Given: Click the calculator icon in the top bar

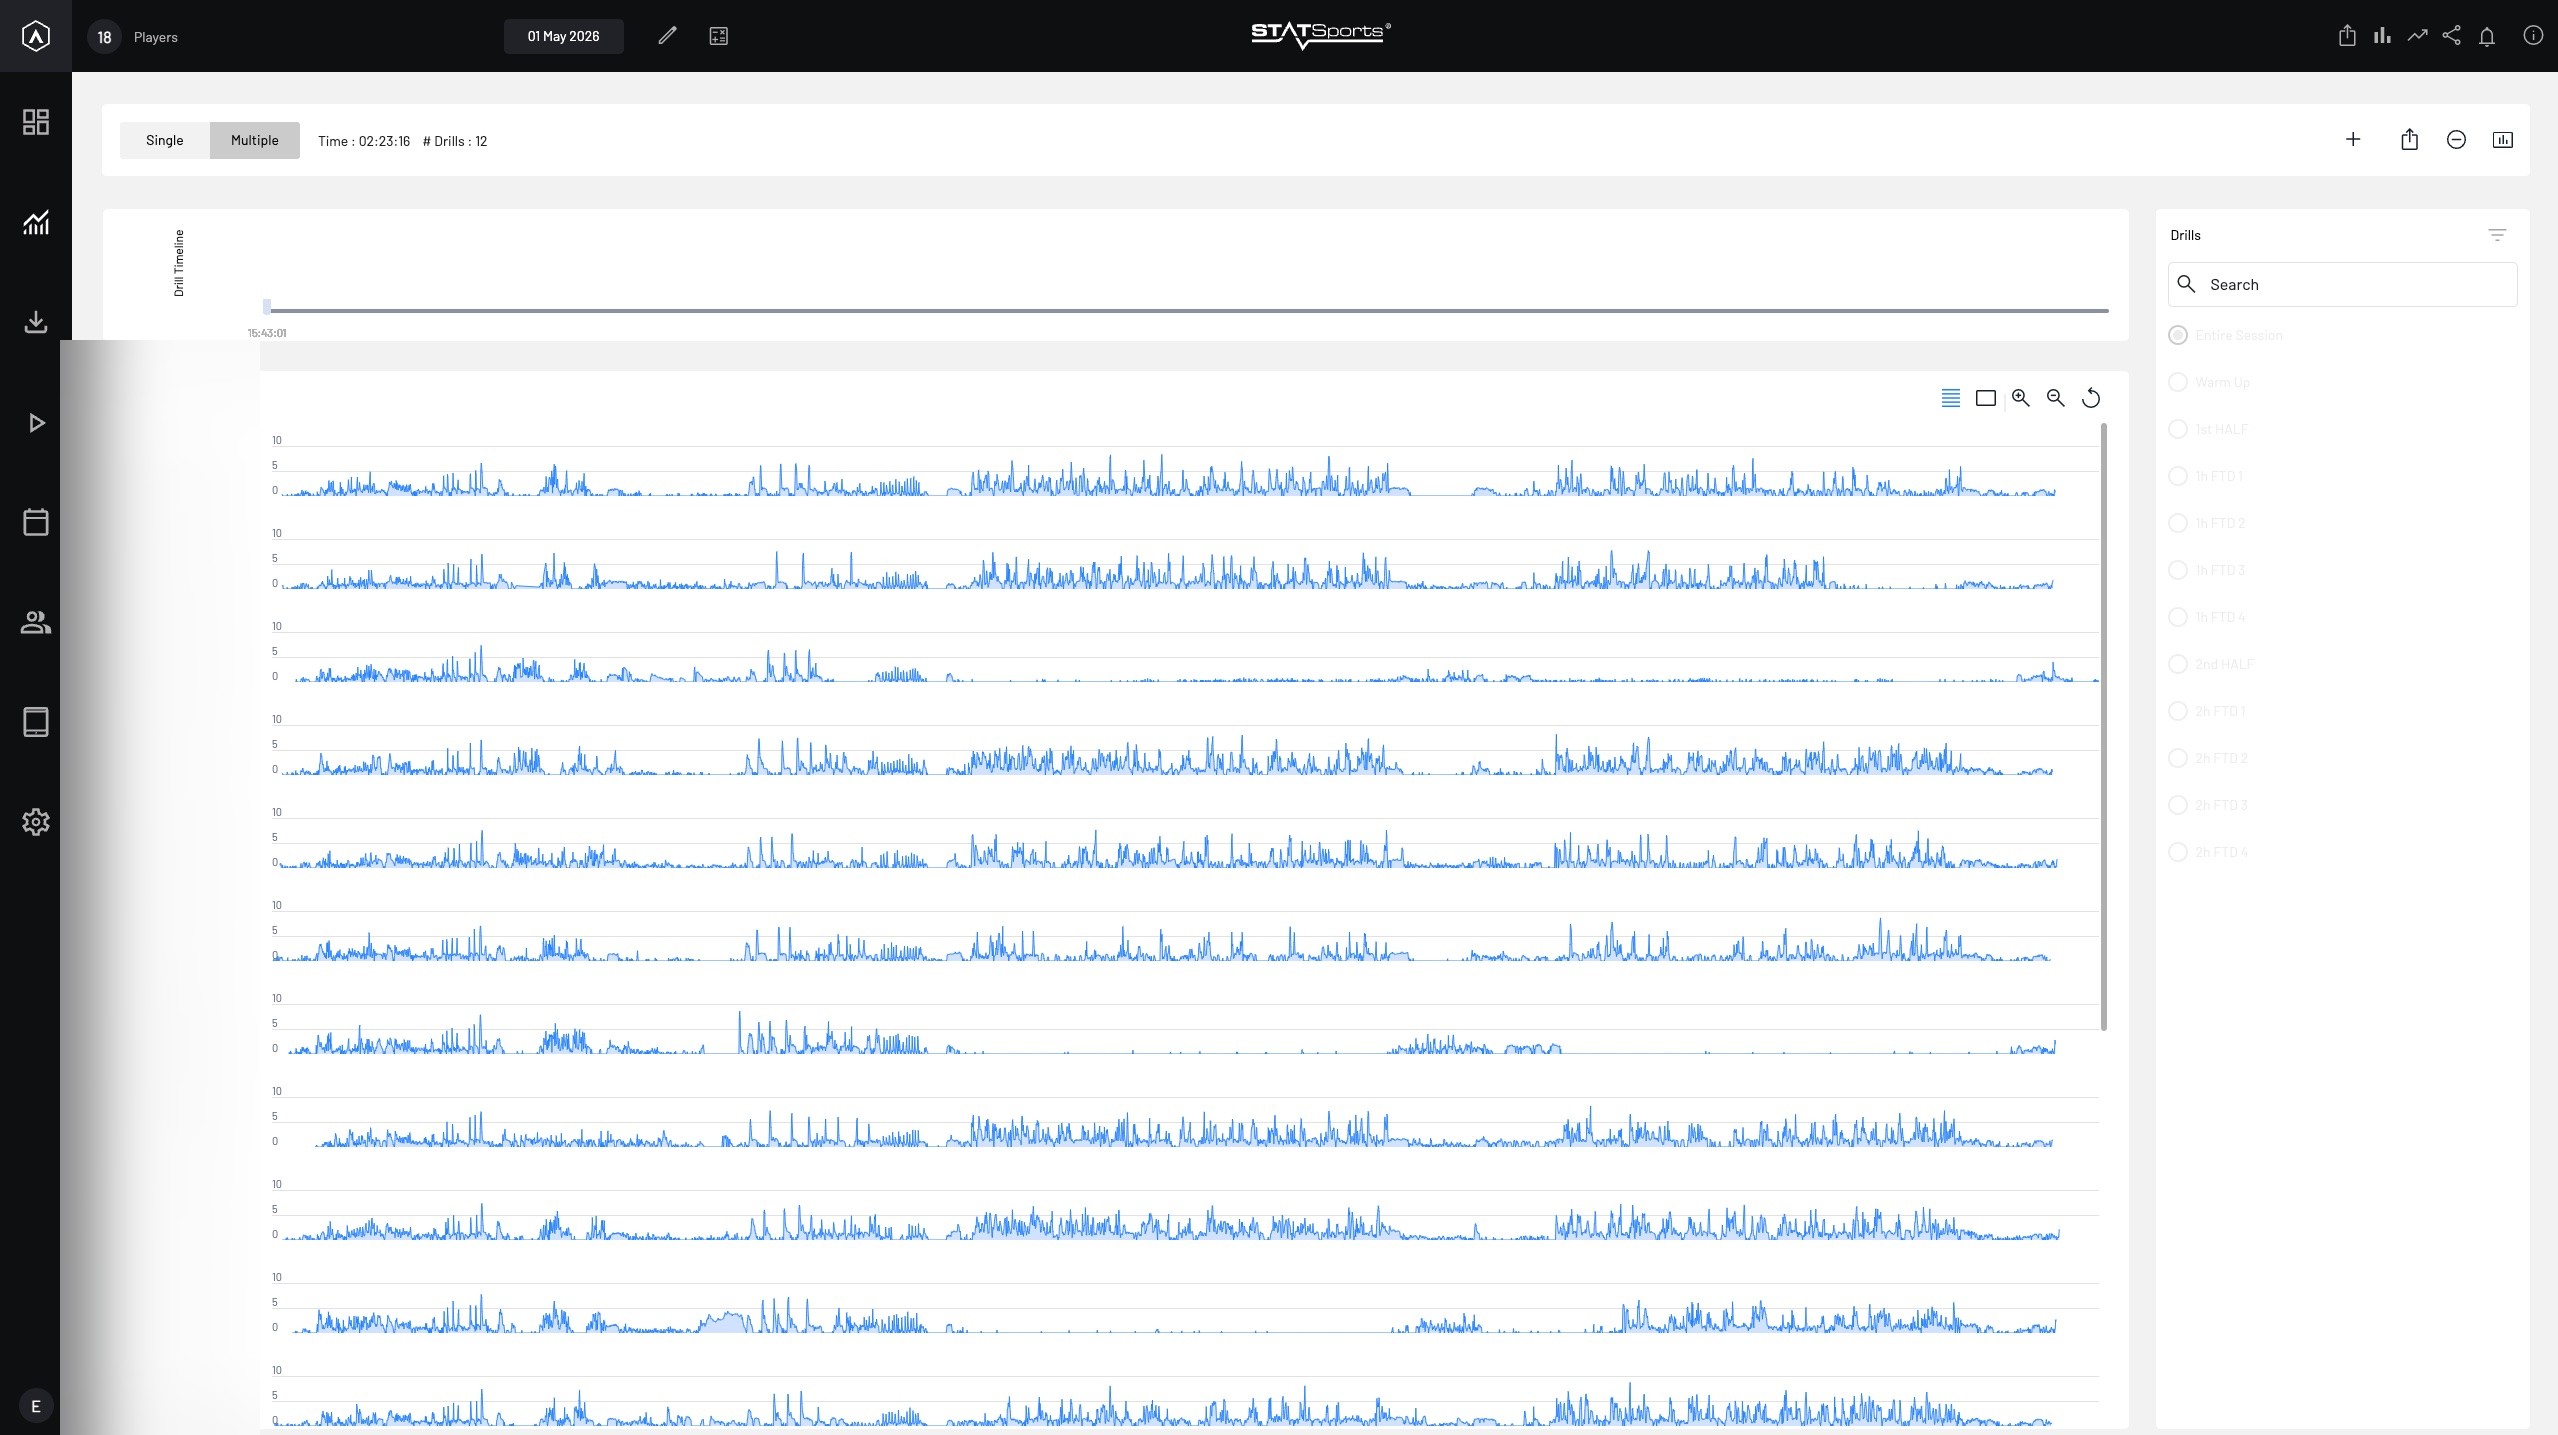Looking at the screenshot, I should (718, 36).
